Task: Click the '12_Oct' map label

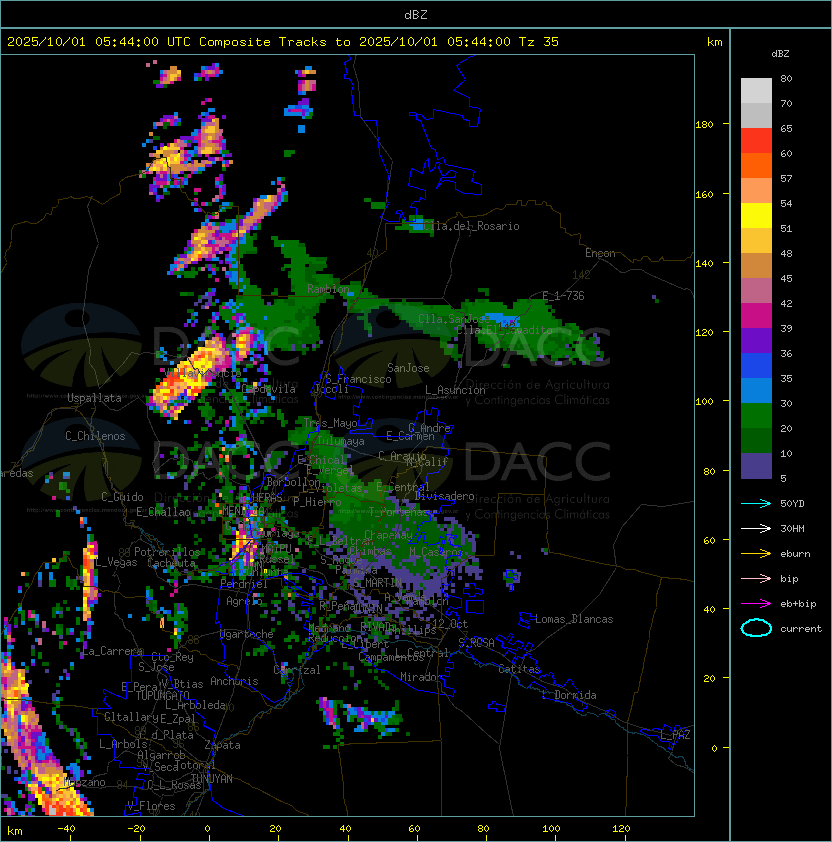Action: pyautogui.click(x=450, y=624)
